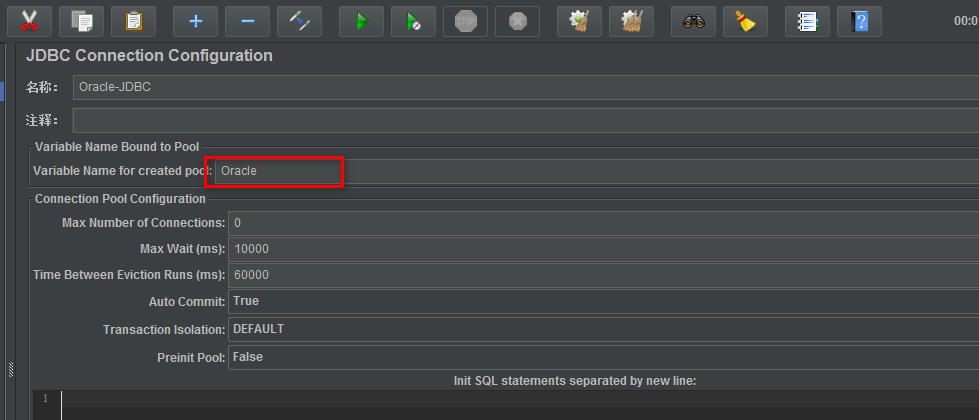Start test without pauses icon
This screenshot has height=420, width=979.
[x=413, y=22]
